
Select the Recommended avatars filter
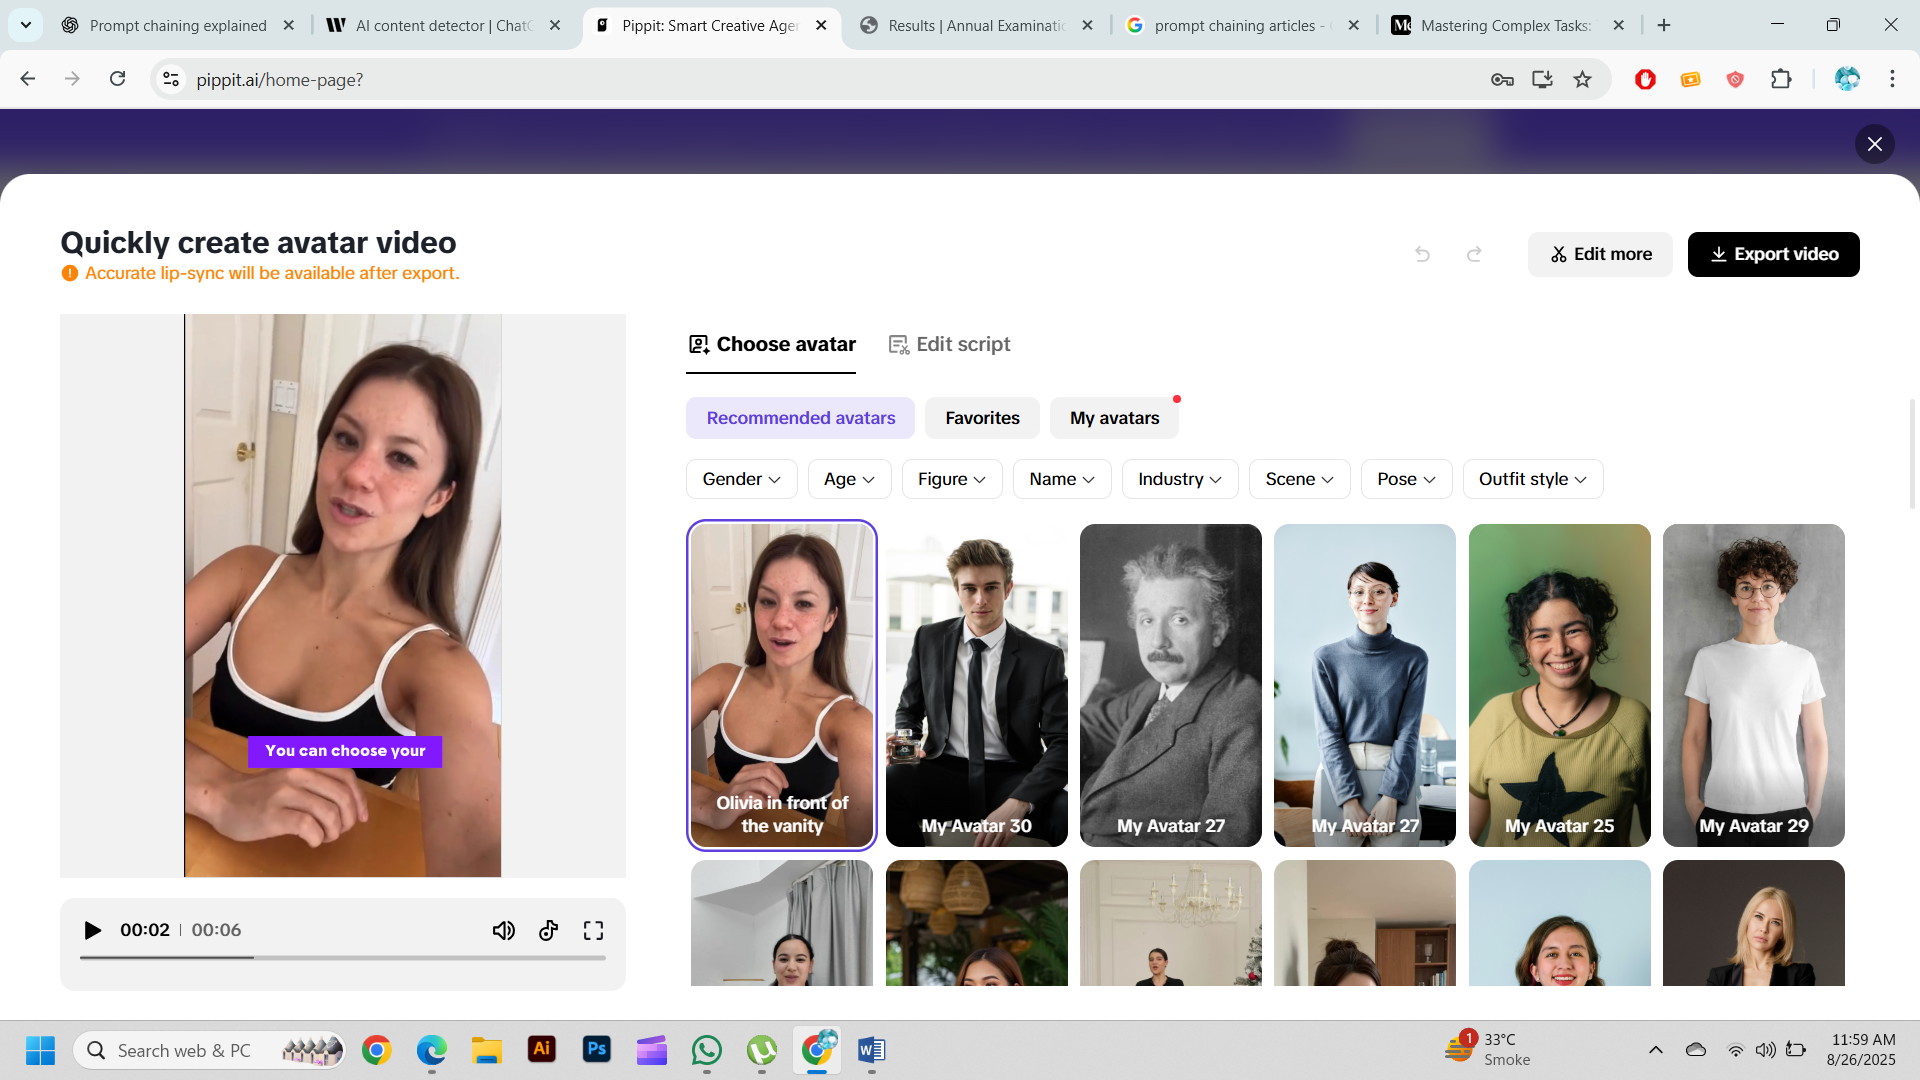pyautogui.click(x=800, y=418)
